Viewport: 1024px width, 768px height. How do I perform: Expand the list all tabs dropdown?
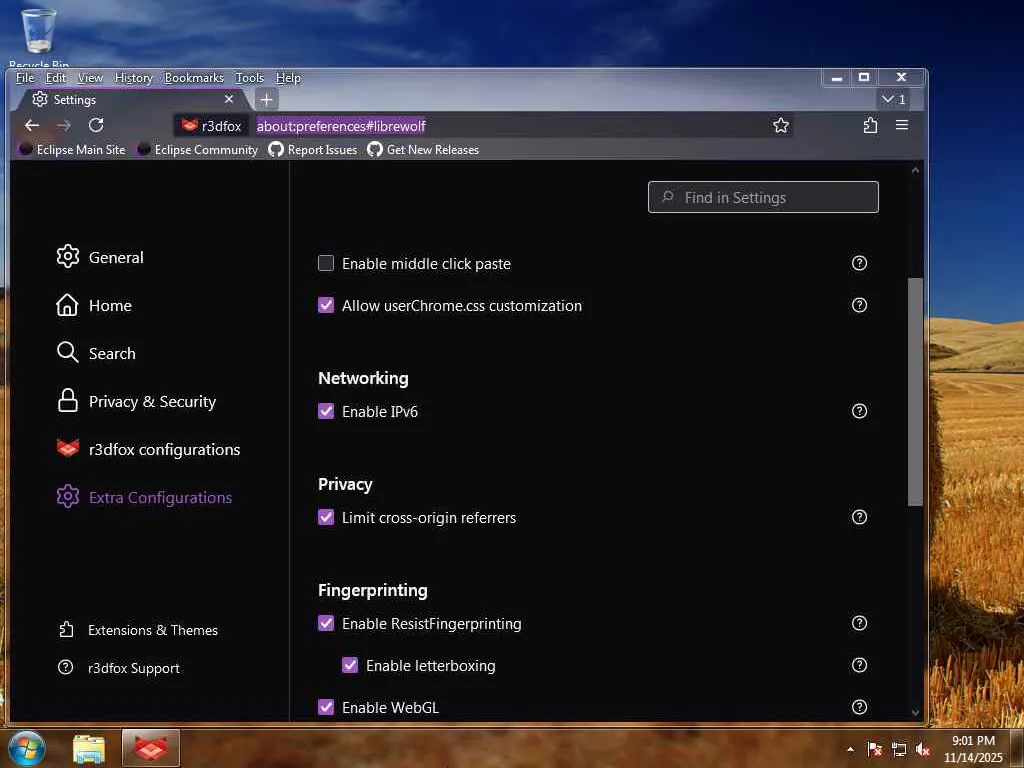coord(893,99)
